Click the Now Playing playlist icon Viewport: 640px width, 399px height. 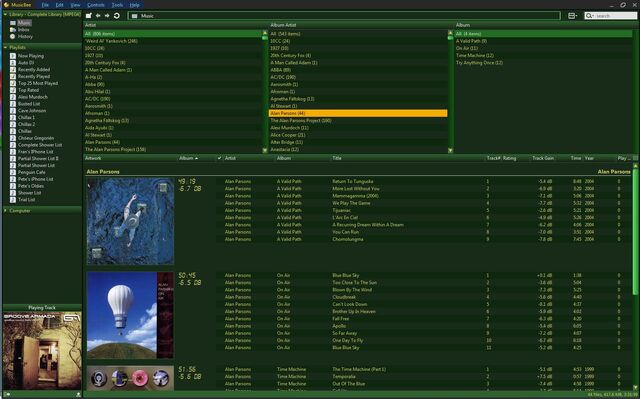(13, 56)
